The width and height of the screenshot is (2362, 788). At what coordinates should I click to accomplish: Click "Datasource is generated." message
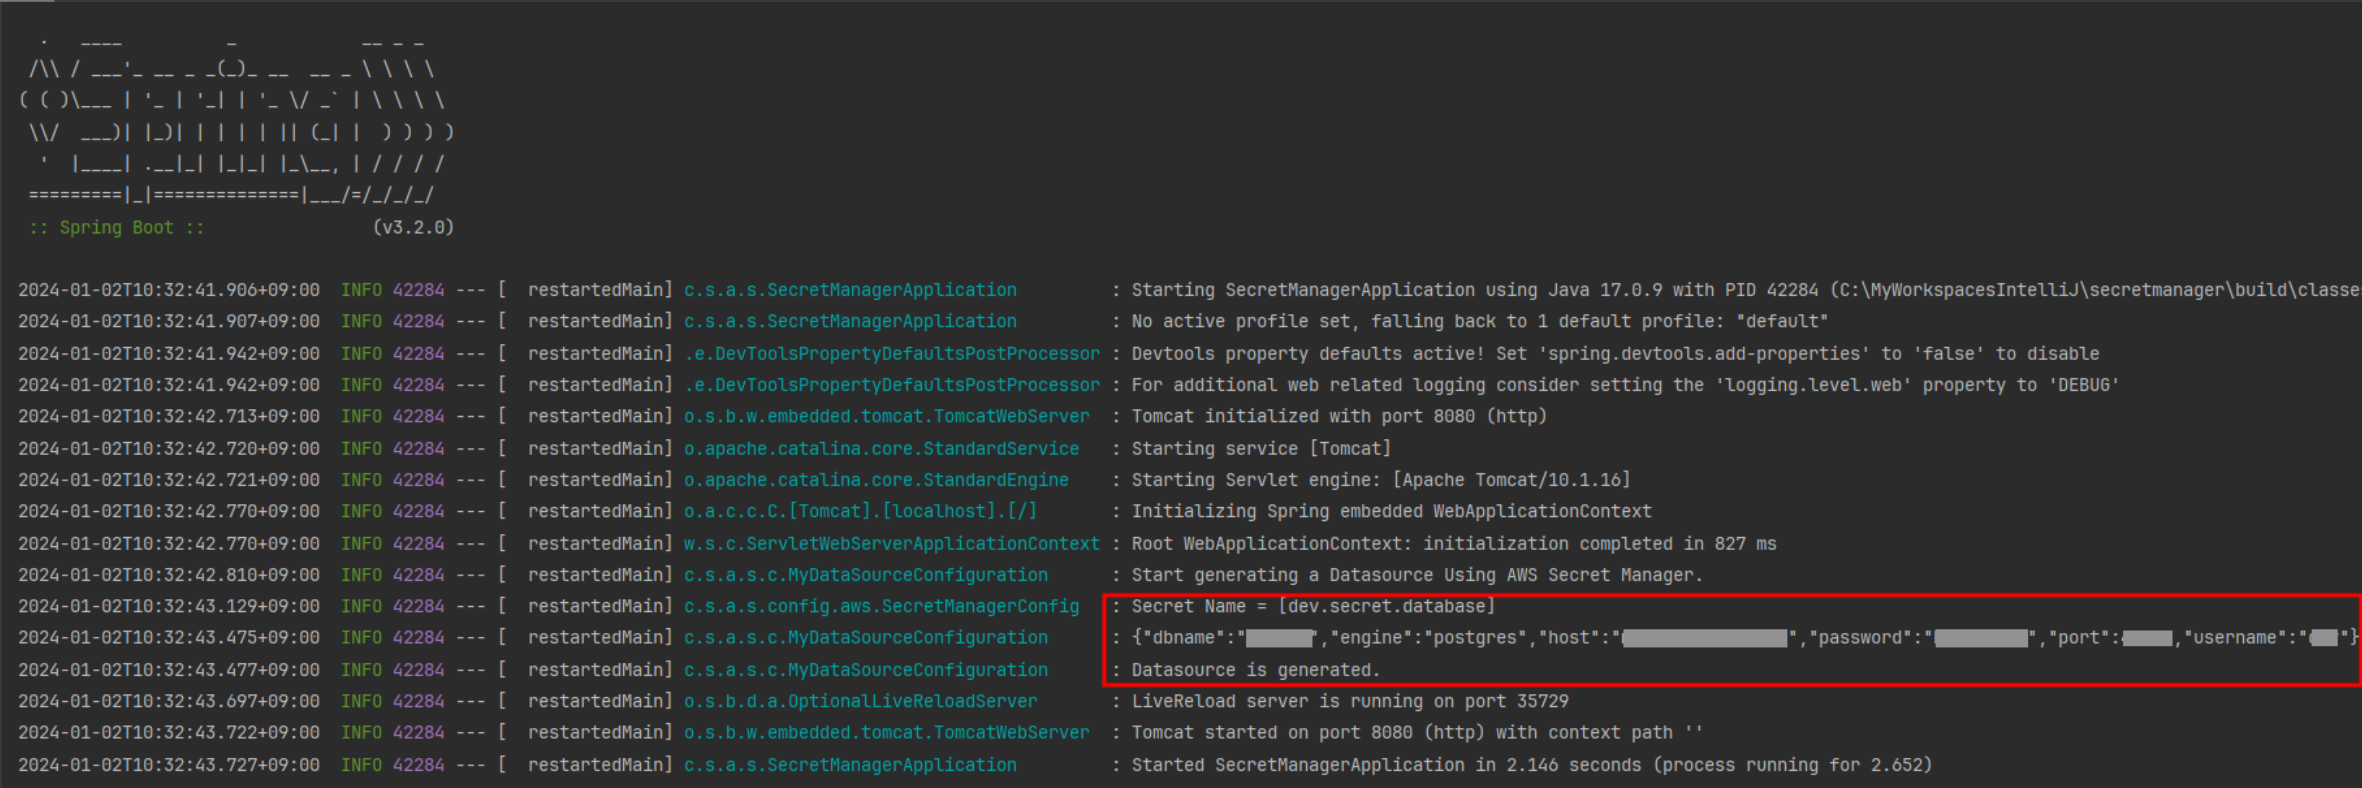[1255, 670]
